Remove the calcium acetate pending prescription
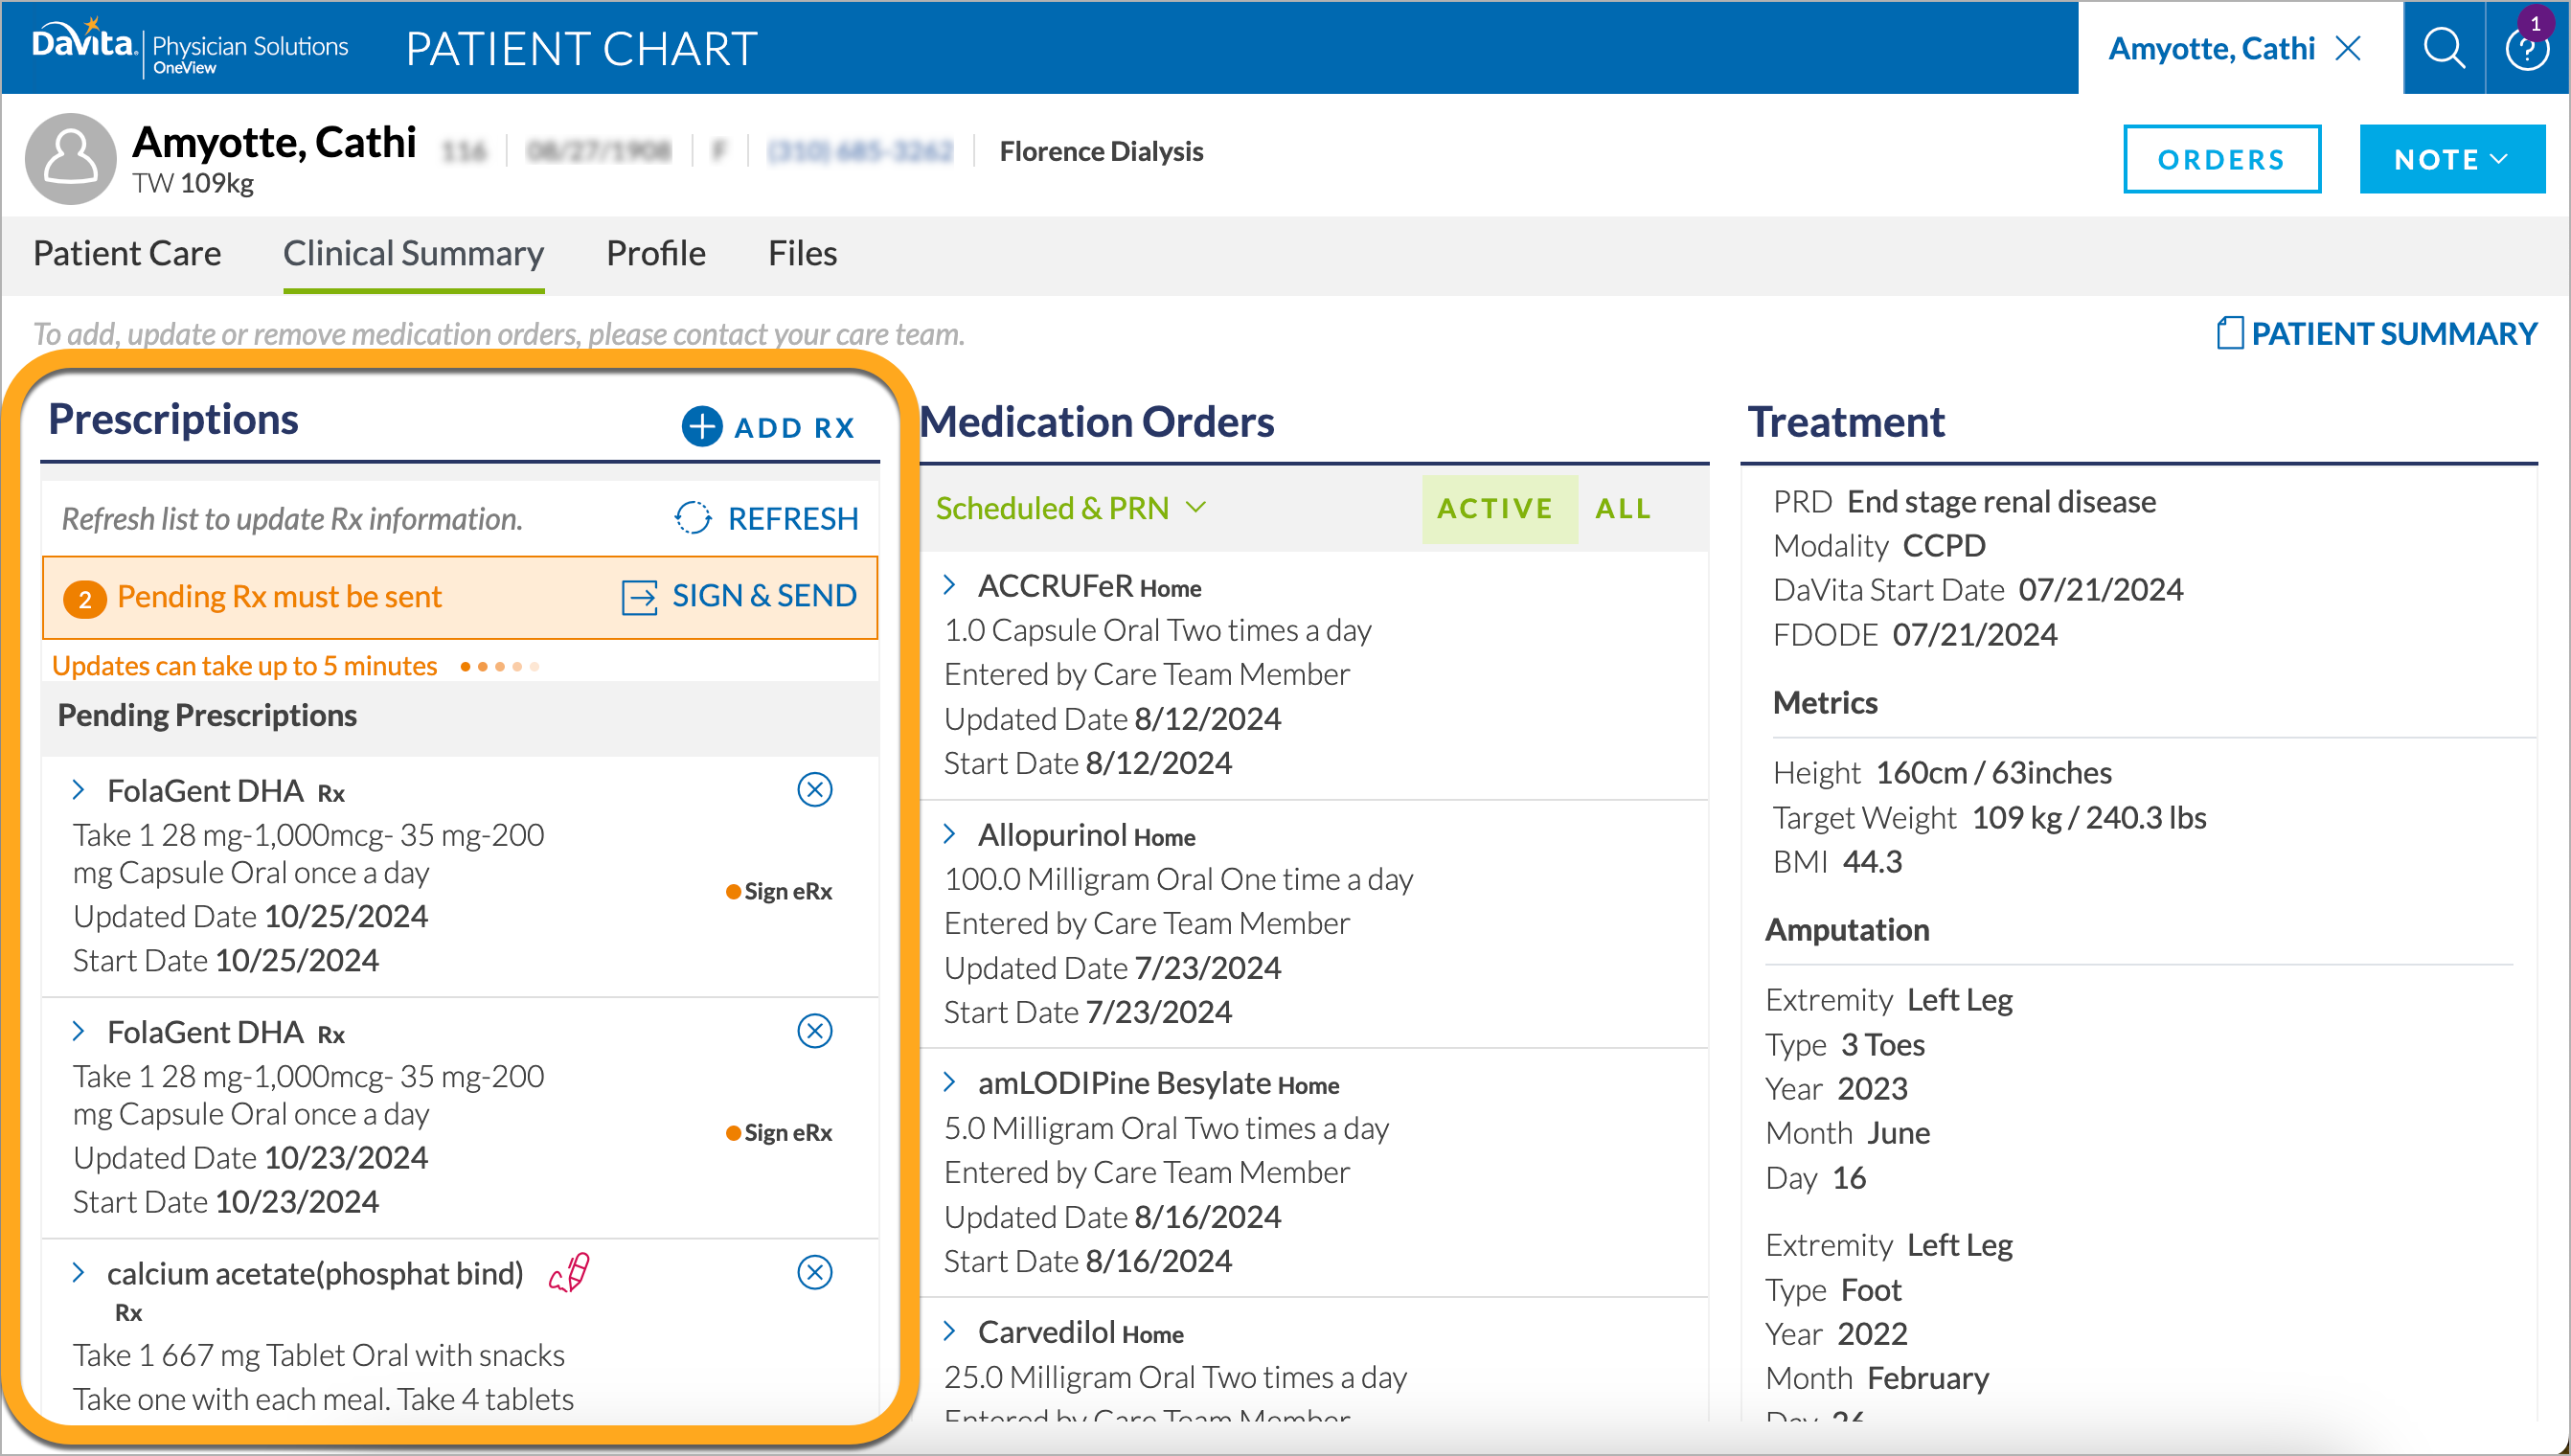 (x=815, y=1272)
